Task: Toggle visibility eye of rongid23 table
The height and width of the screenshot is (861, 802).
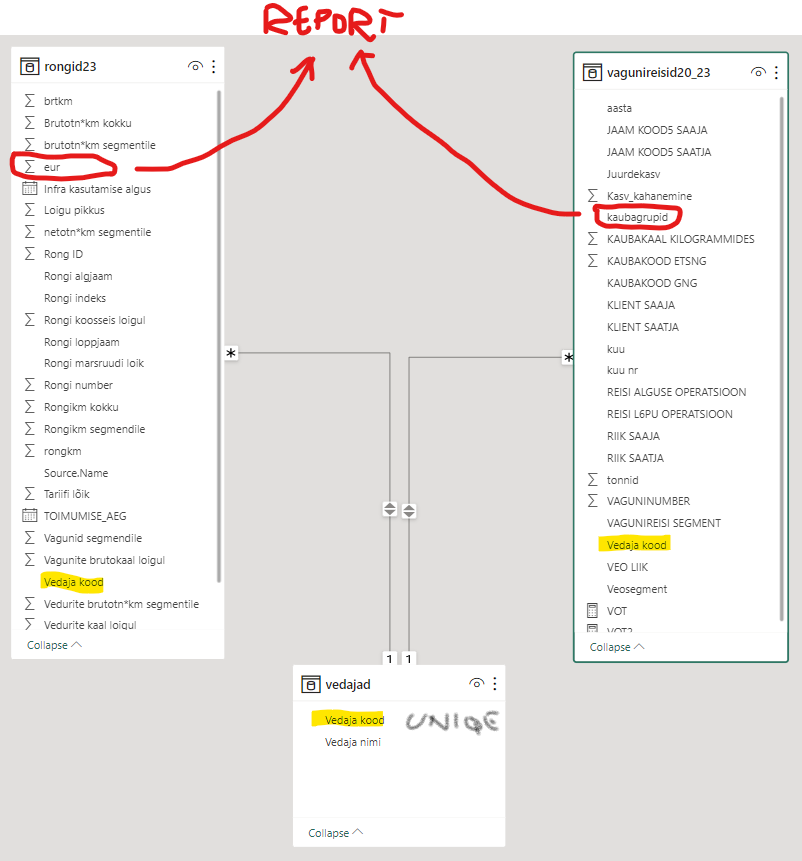Action: click(x=195, y=66)
